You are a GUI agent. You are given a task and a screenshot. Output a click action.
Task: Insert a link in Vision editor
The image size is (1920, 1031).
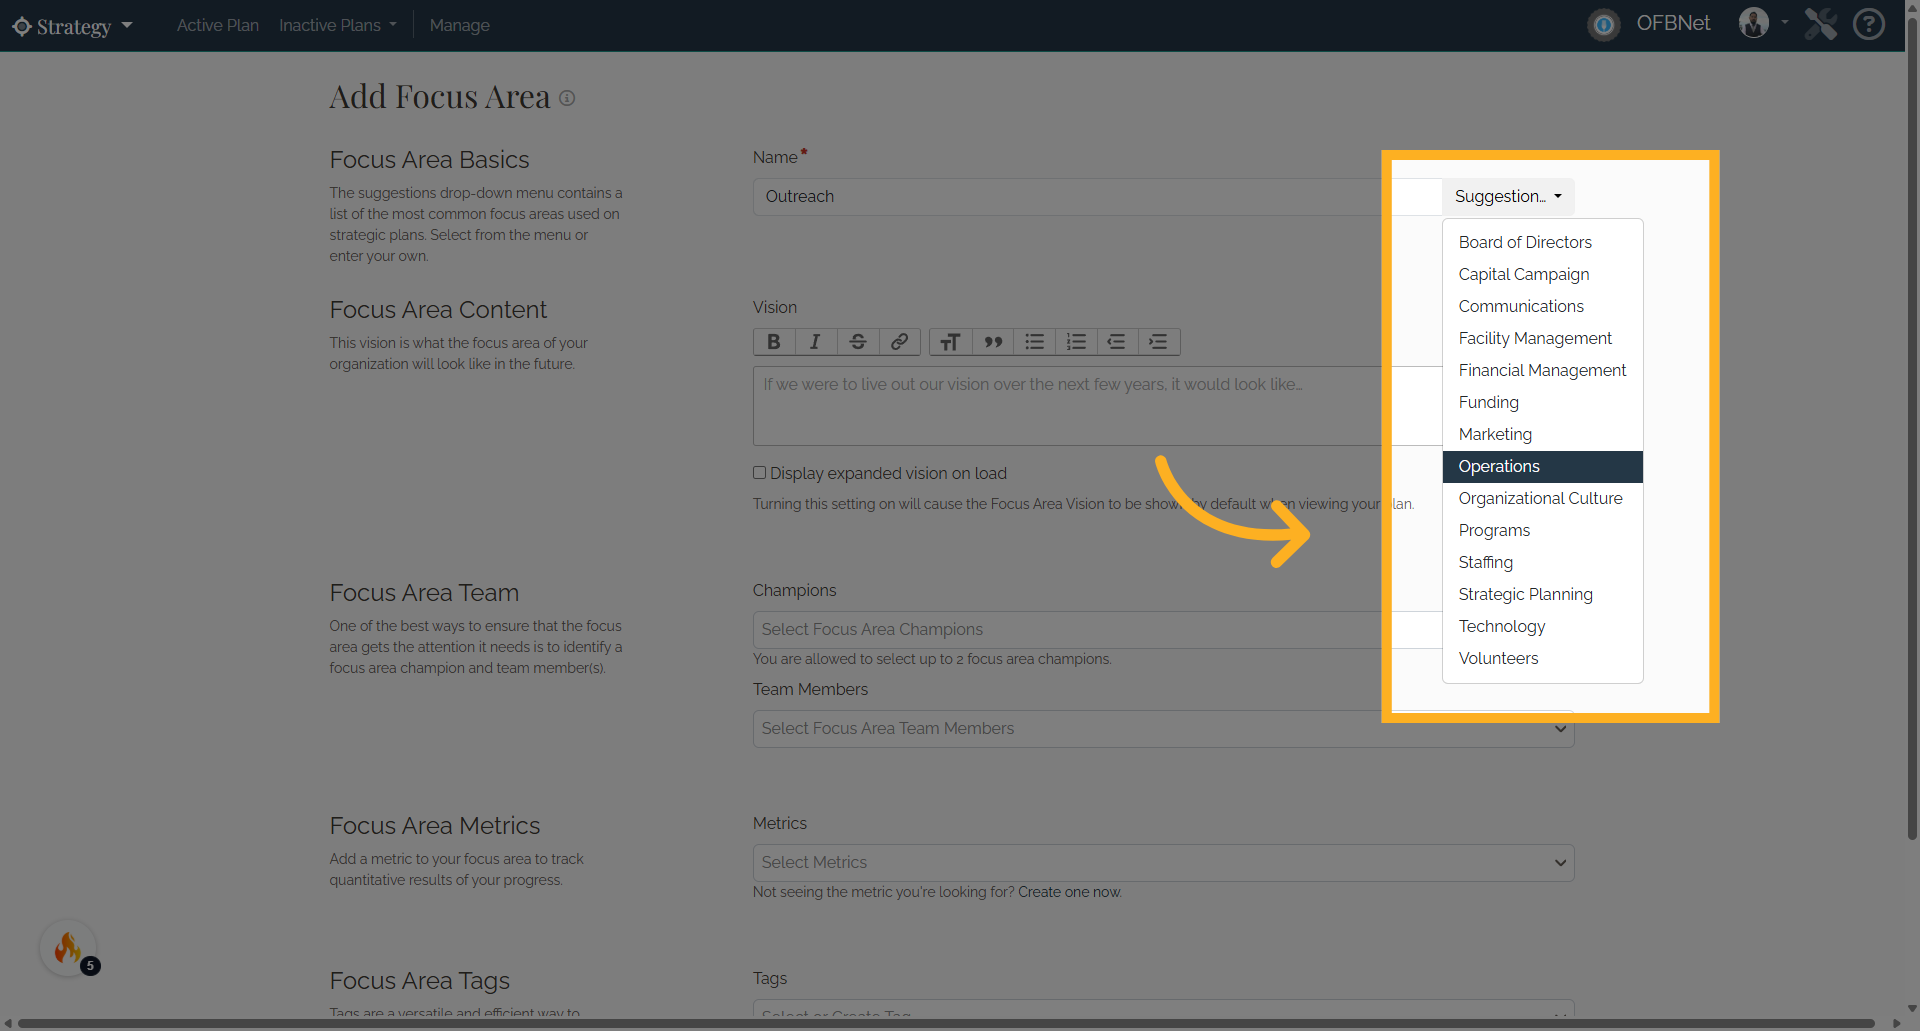pyautogui.click(x=900, y=342)
